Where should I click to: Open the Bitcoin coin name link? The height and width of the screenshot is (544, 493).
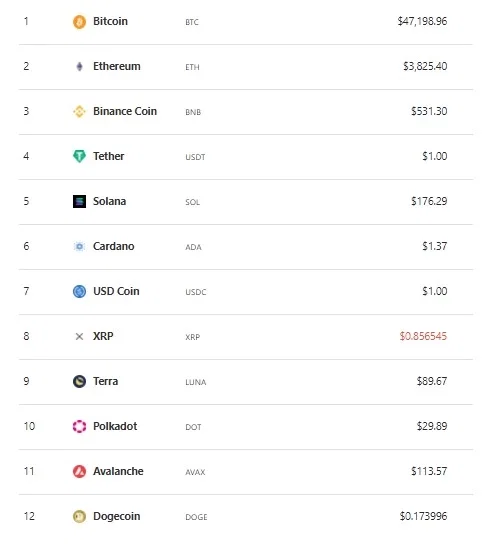(x=110, y=21)
